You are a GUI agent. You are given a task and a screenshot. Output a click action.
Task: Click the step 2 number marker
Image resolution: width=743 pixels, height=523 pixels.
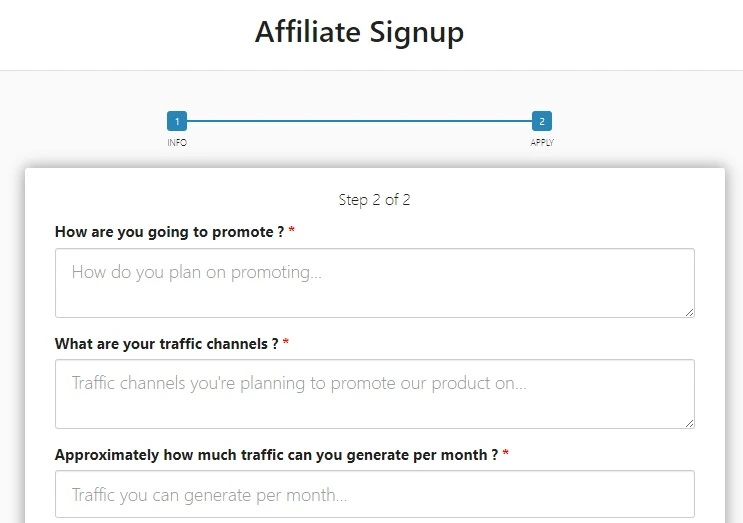[542, 121]
